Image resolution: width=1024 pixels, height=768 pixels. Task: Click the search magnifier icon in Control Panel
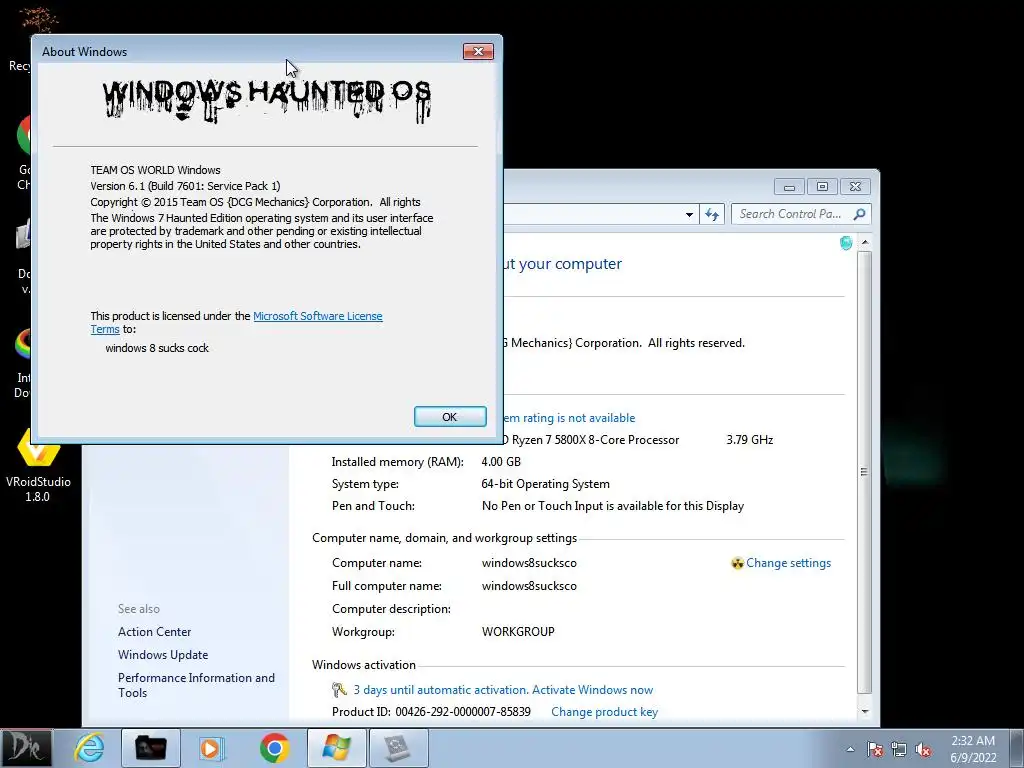[859, 214]
